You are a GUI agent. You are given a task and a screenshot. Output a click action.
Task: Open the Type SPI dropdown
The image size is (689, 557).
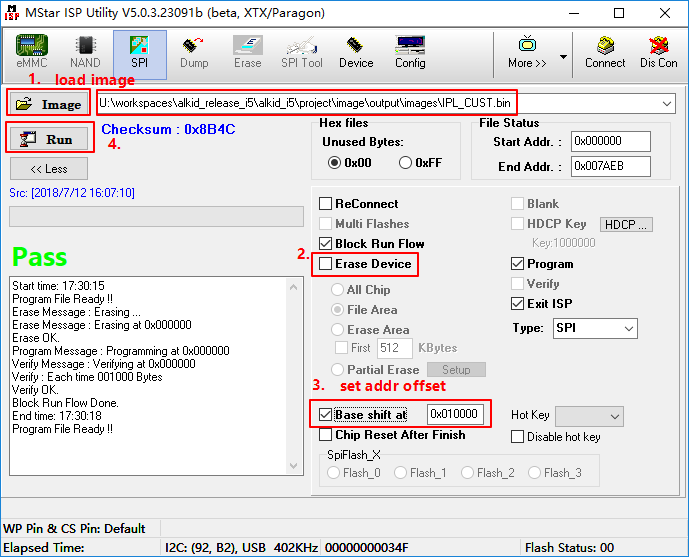coord(628,329)
